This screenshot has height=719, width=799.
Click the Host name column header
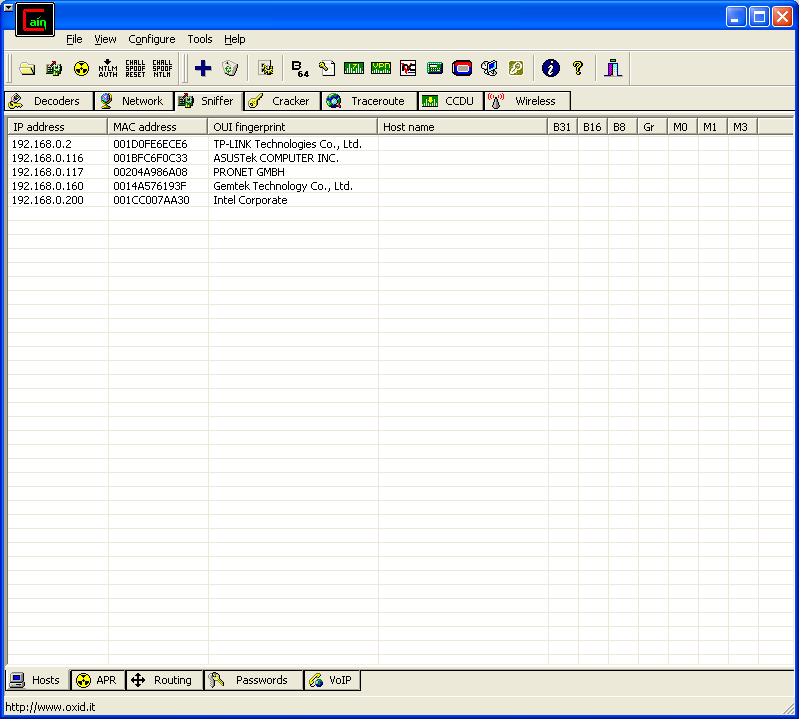pos(462,127)
